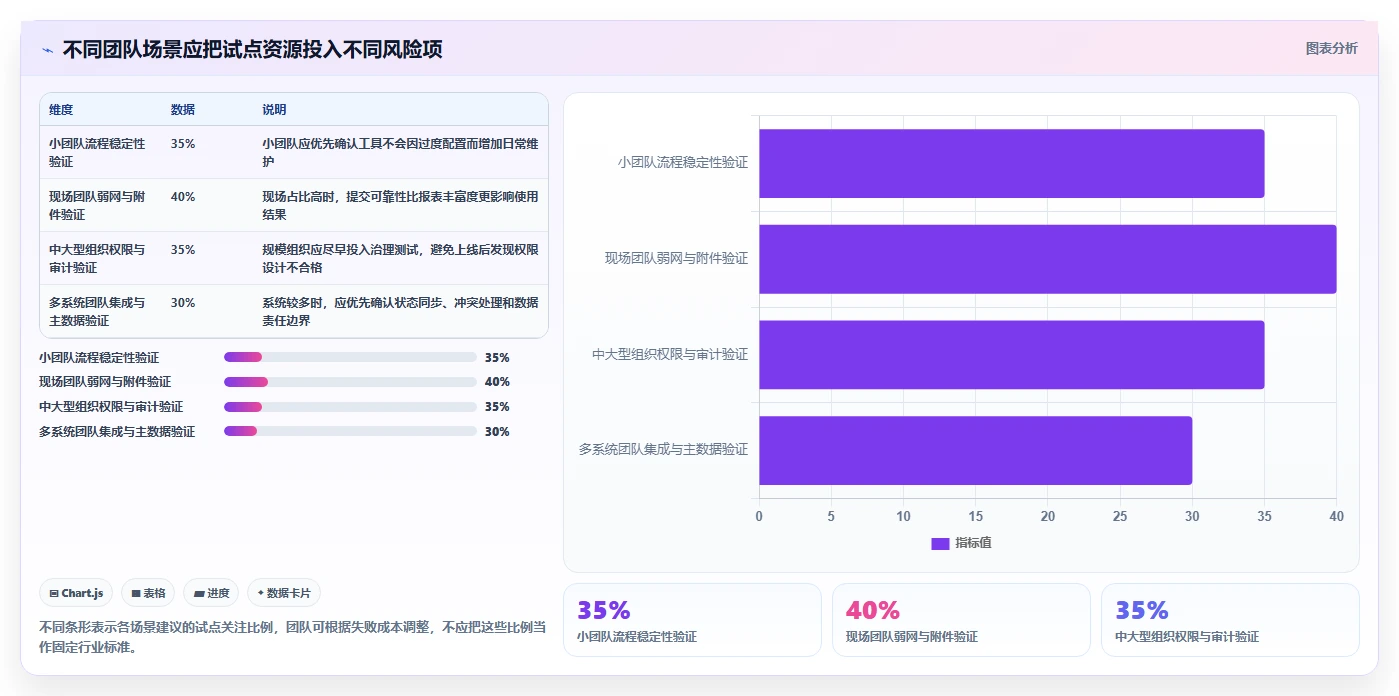Click the chart bar for 小团队流程稳定性验证

coord(1011,163)
